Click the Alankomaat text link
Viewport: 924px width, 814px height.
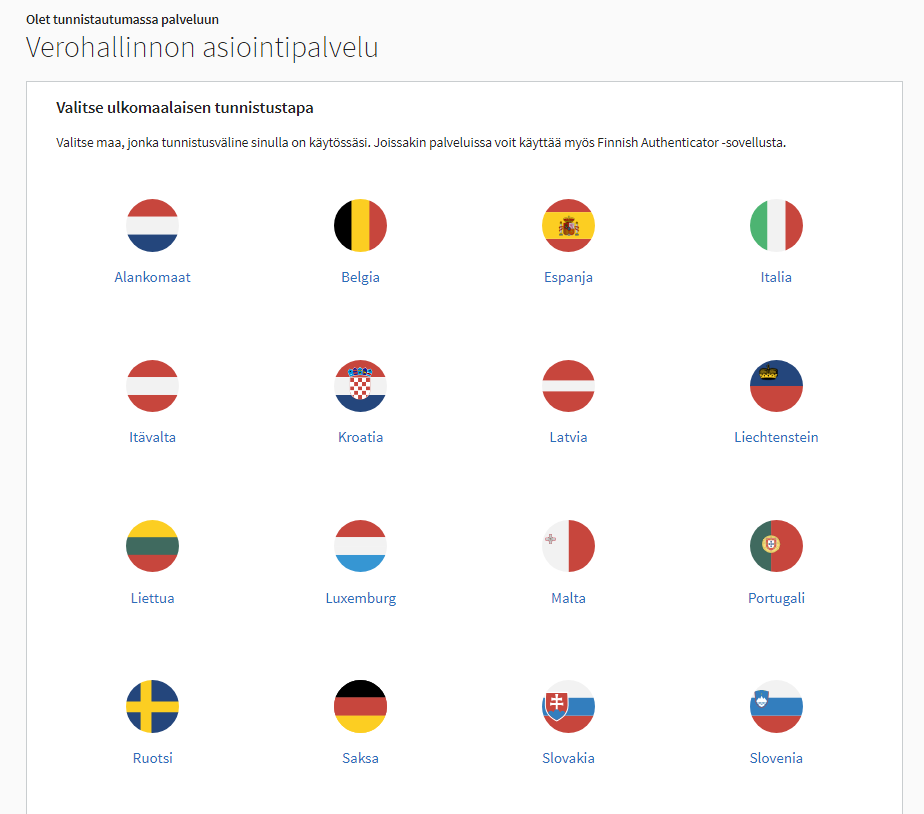click(152, 277)
